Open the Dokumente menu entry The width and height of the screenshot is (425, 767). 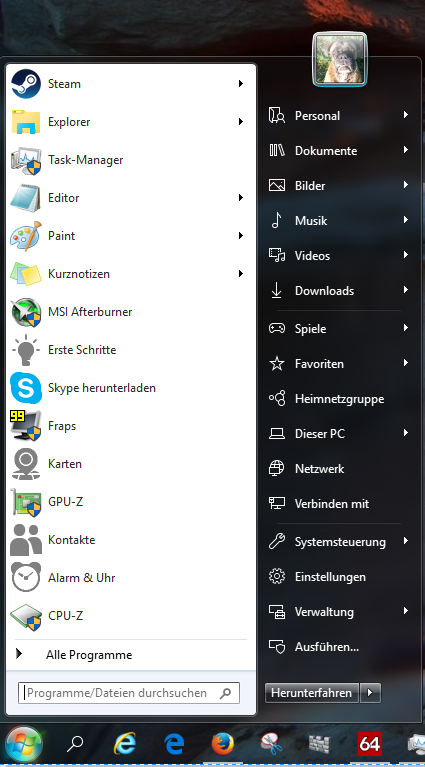pyautogui.click(x=338, y=151)
